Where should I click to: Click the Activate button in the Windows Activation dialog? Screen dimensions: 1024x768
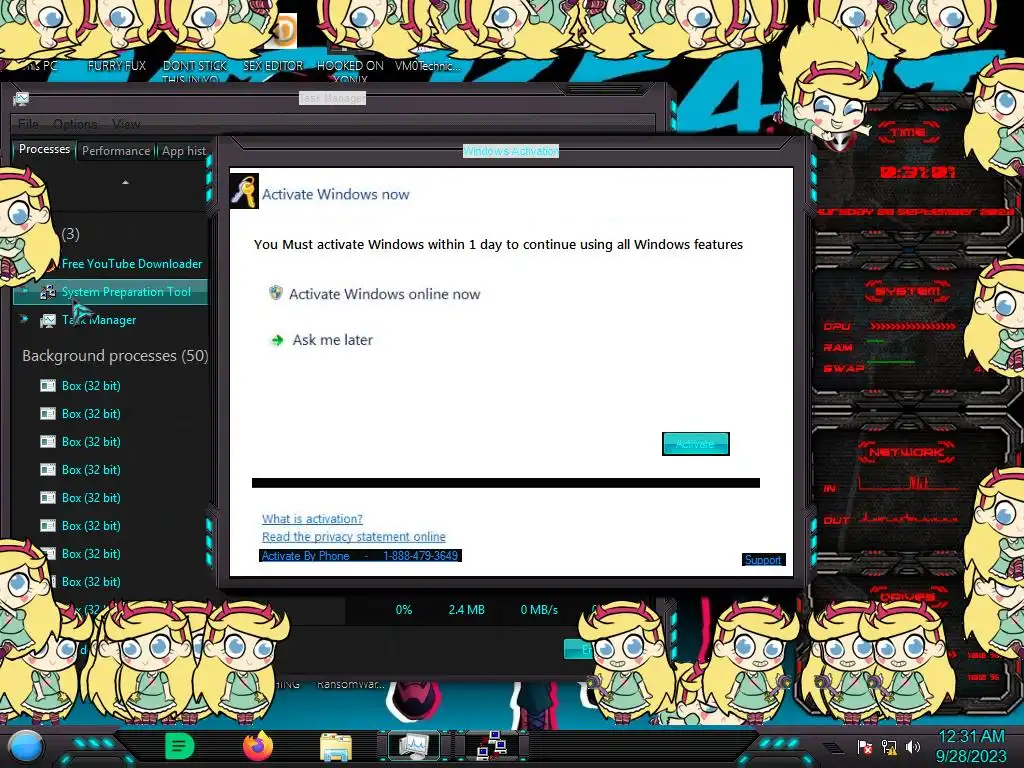tap(696, 444)
